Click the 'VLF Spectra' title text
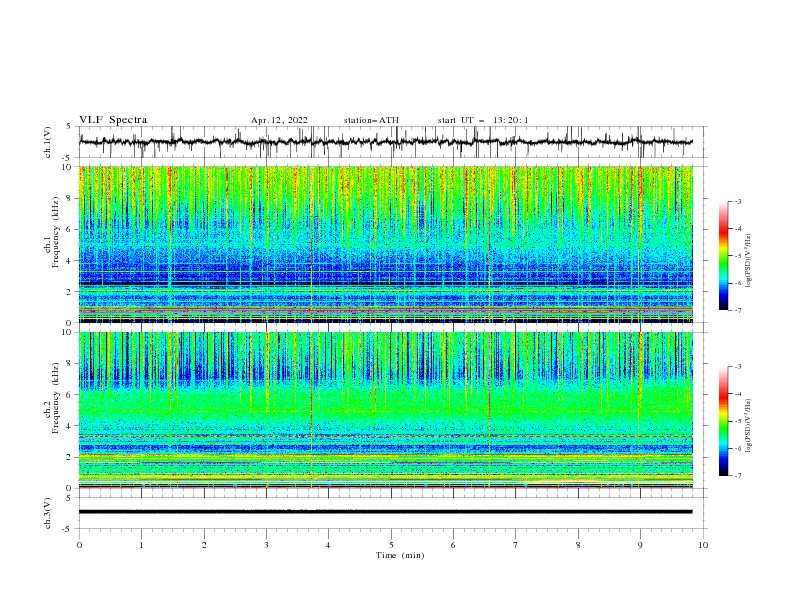Image resolution: width=792 pixels, height=612 pixels. pyautogui.click(x=113, y=120)
